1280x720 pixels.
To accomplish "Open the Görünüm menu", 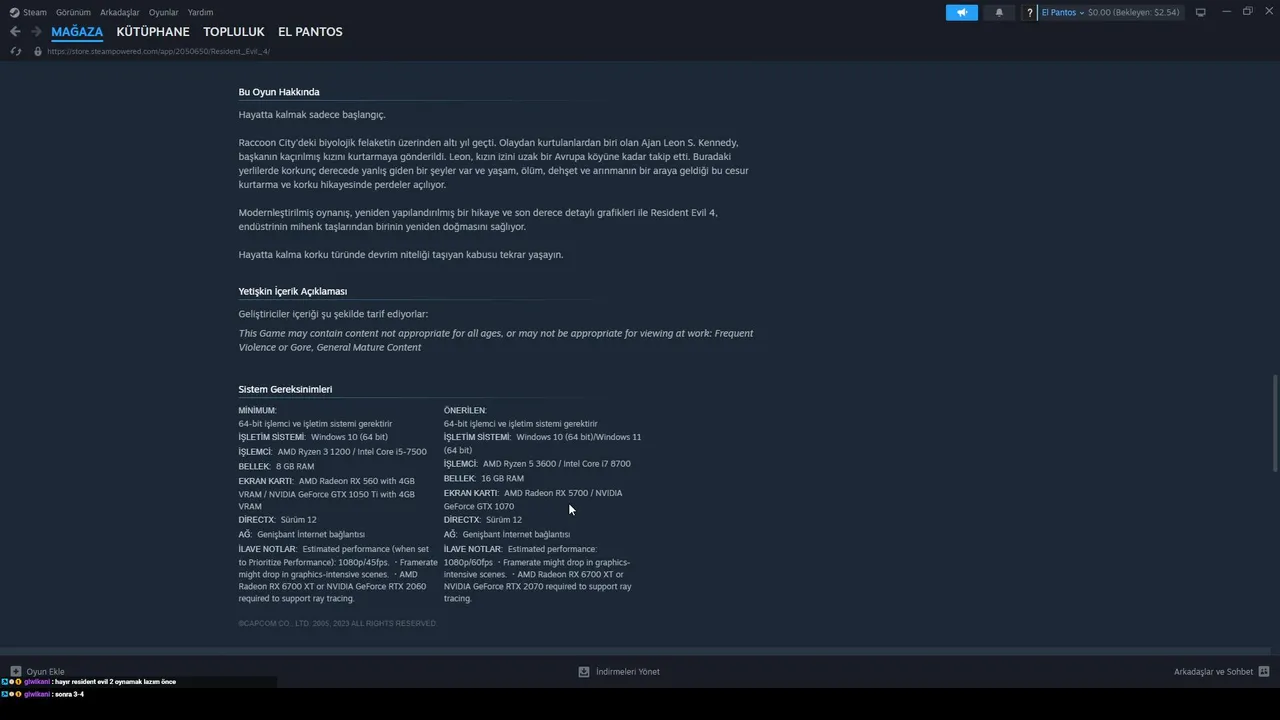I will click(x=73, y=12).
